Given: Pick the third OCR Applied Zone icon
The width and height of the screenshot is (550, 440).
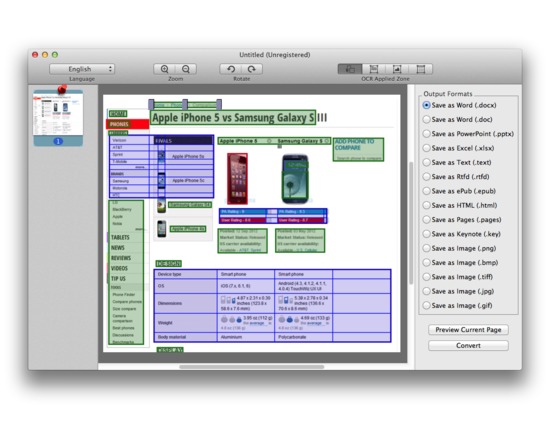Looking at the screenshot, I should (397, 69).
